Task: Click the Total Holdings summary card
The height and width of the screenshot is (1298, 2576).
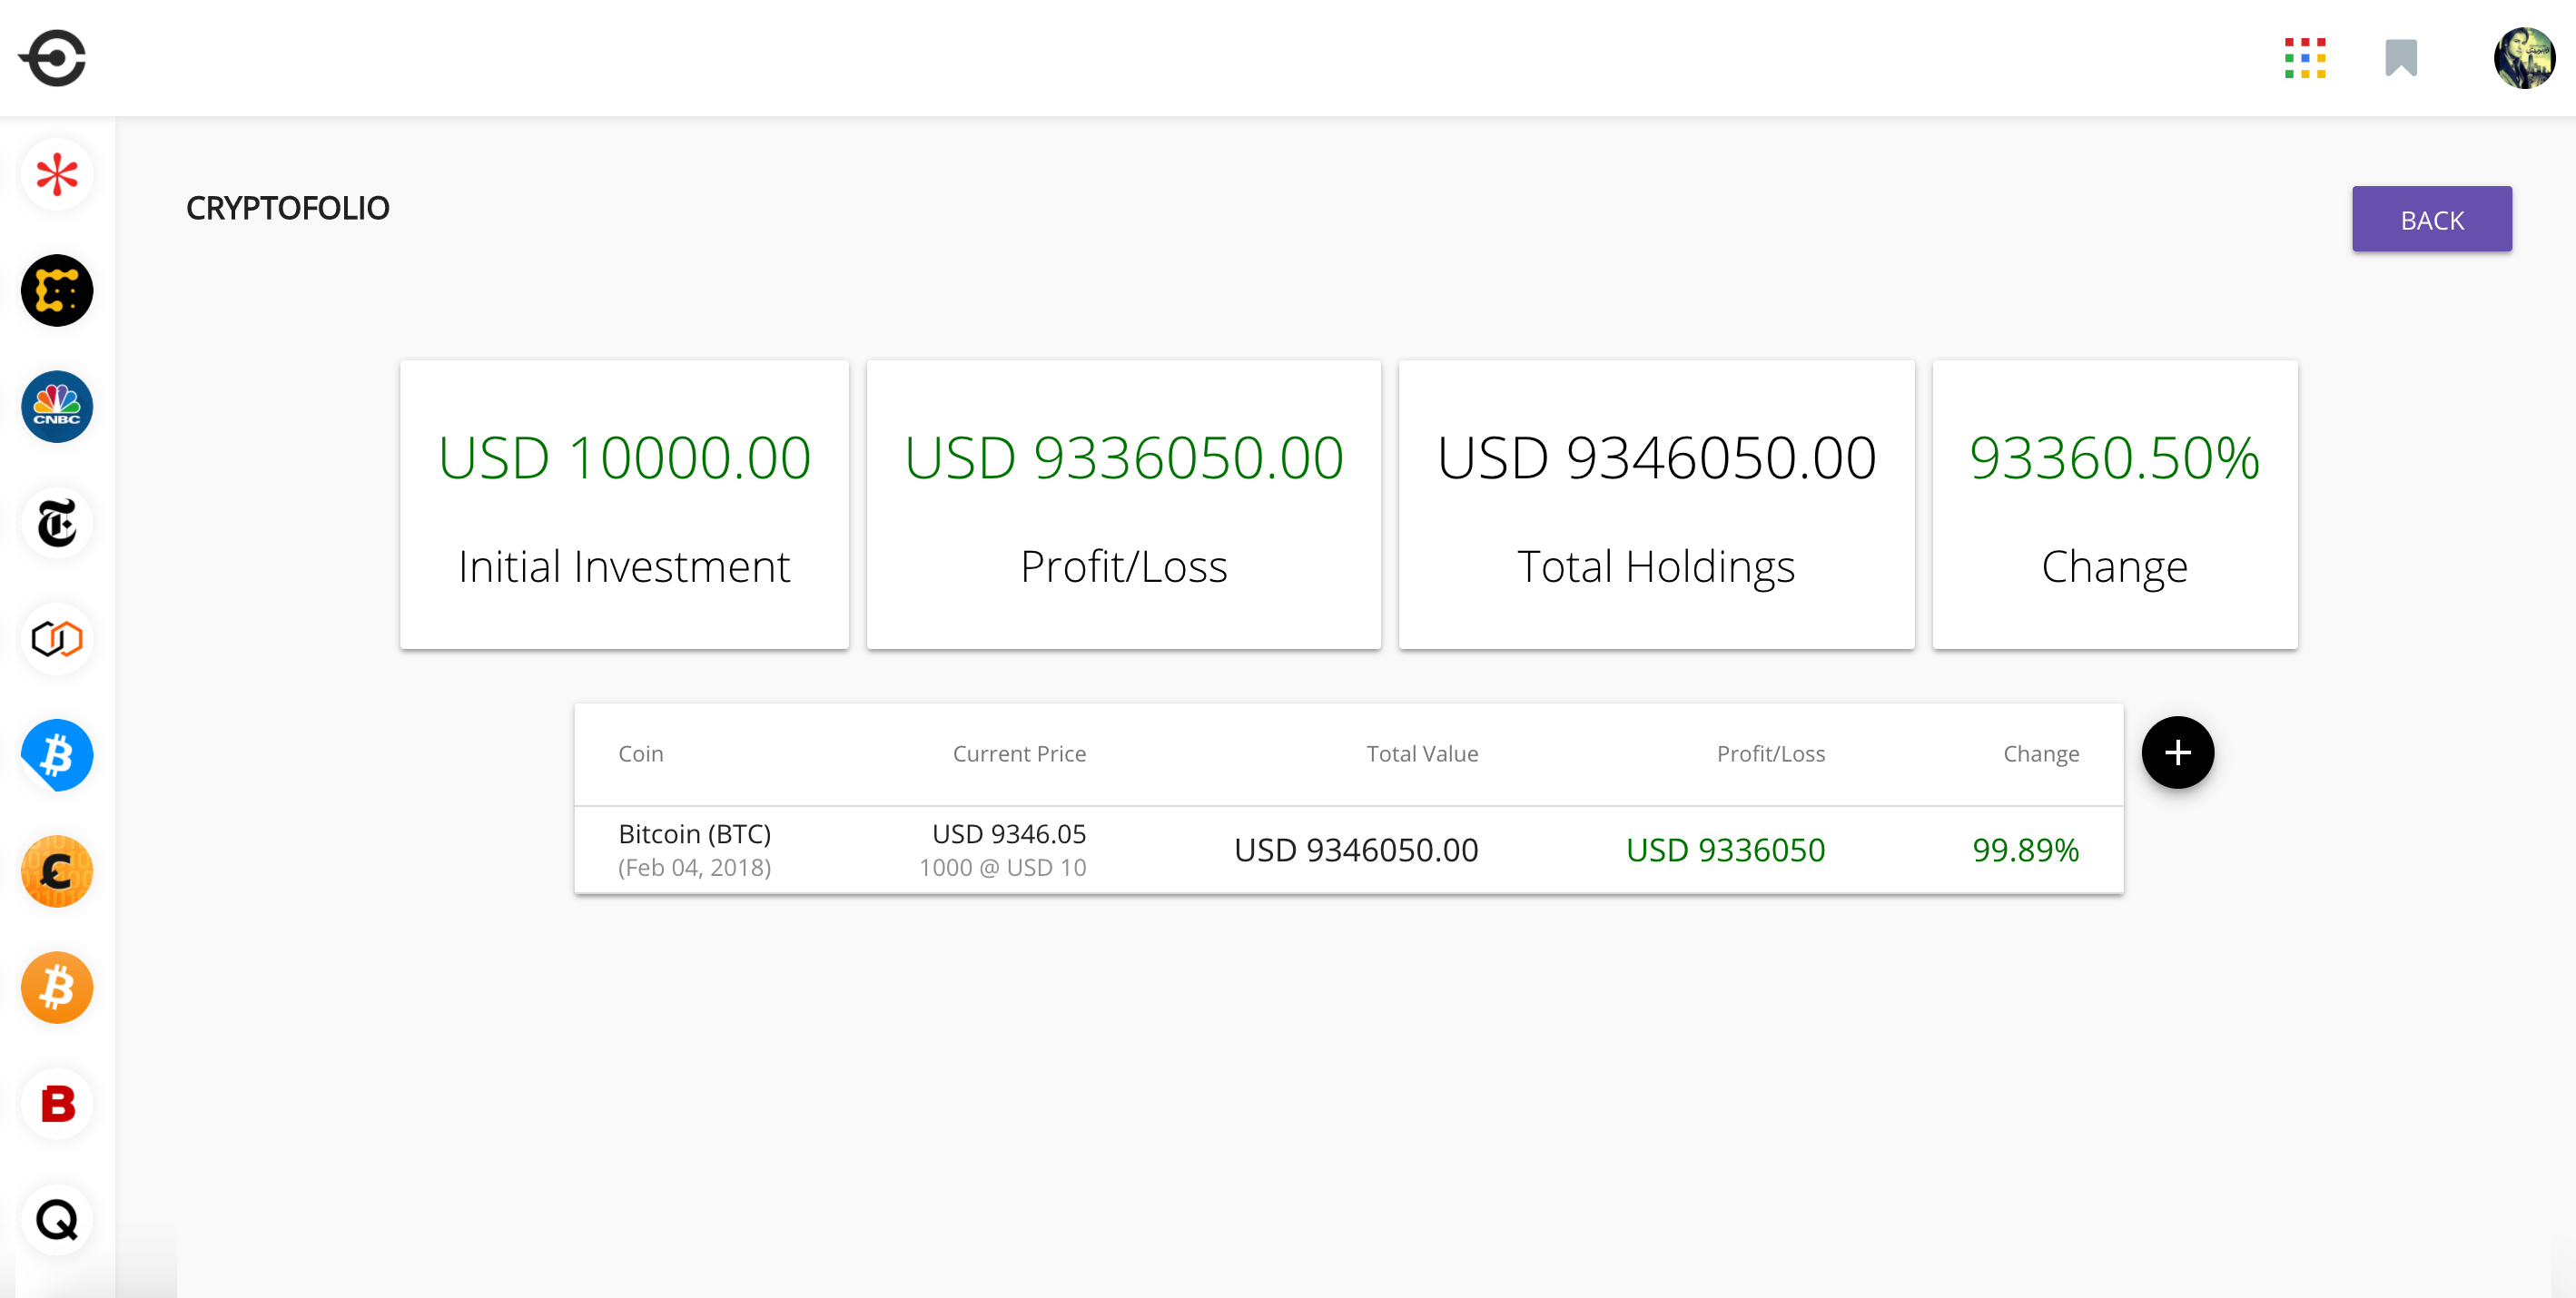Action: 1655,505
